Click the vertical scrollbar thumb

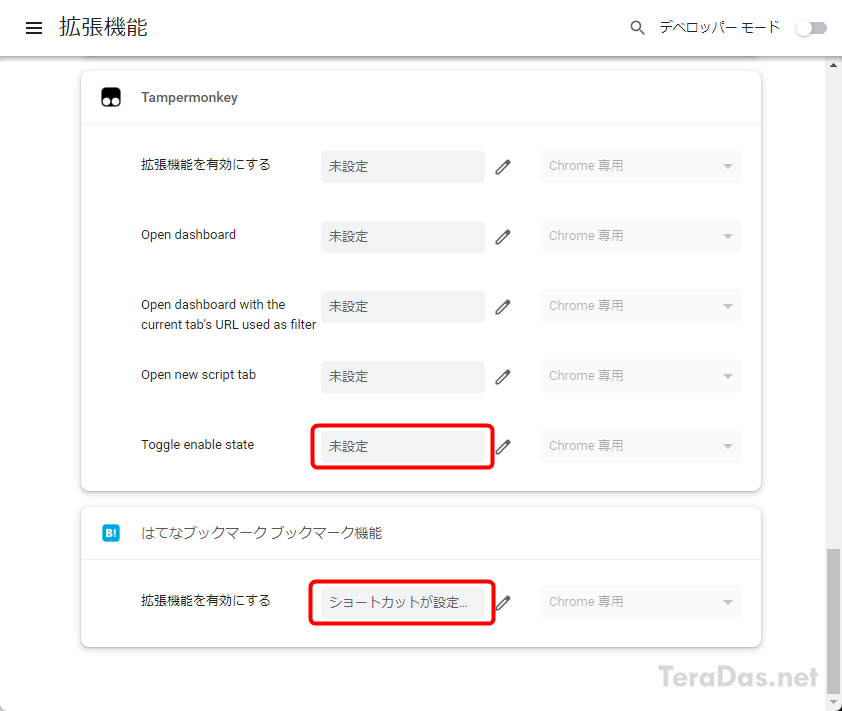click(x=833, y=621)
